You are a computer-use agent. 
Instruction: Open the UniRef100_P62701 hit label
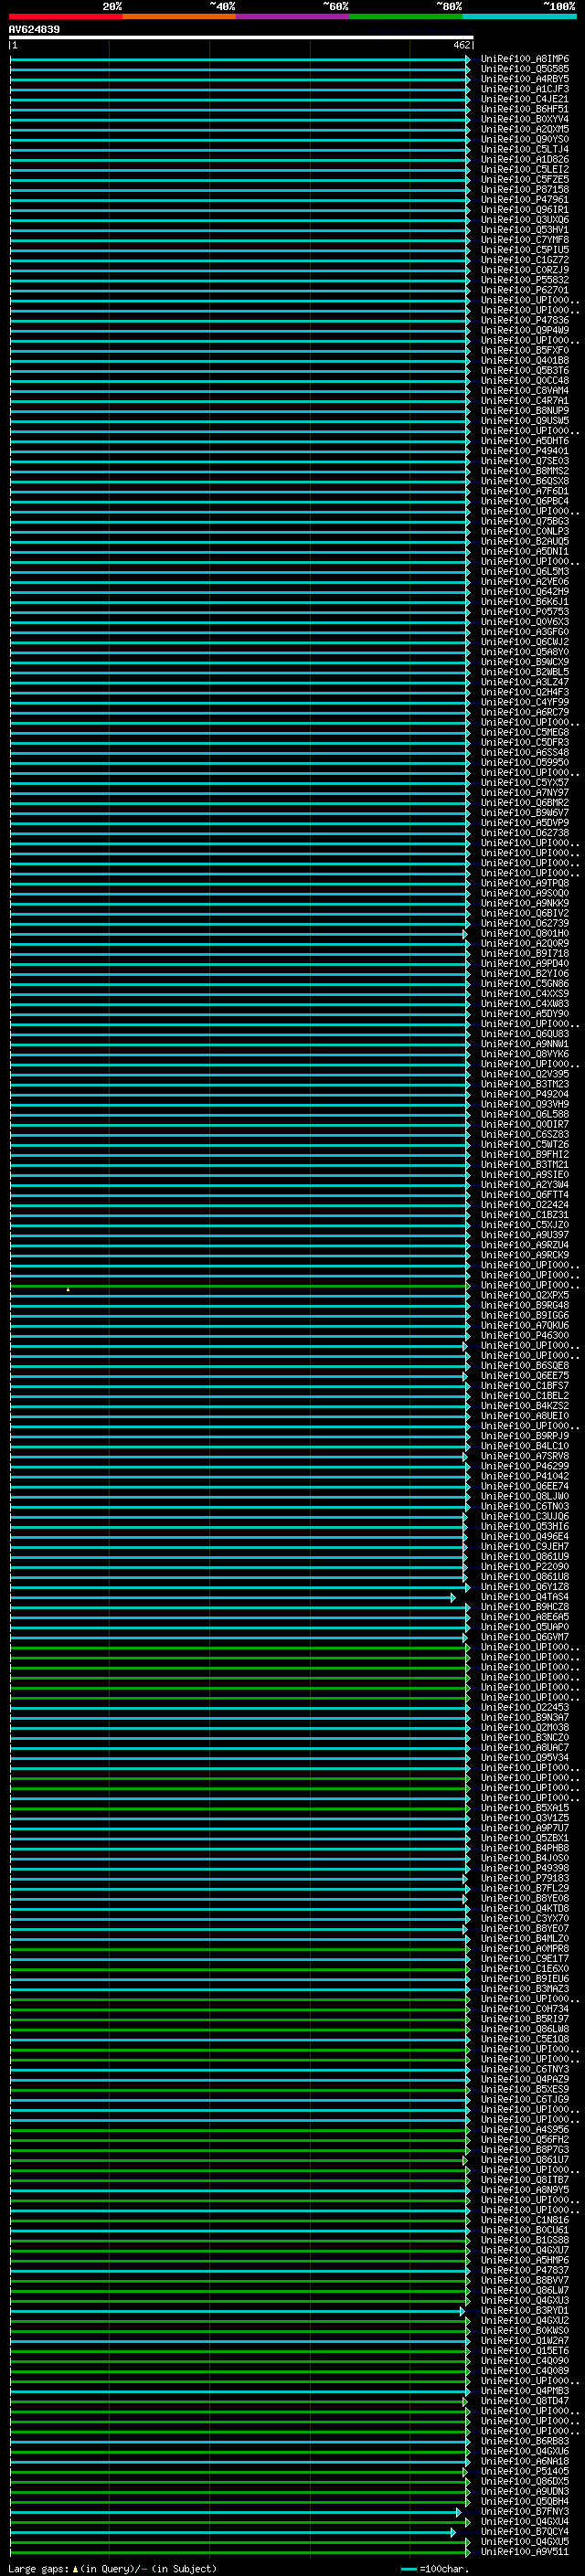(x=524, y=290)
